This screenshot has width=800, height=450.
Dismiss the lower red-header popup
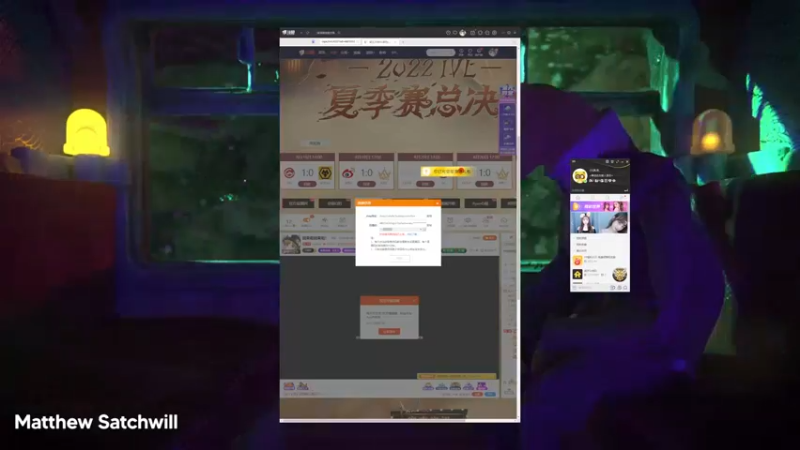tap(414, 301)
